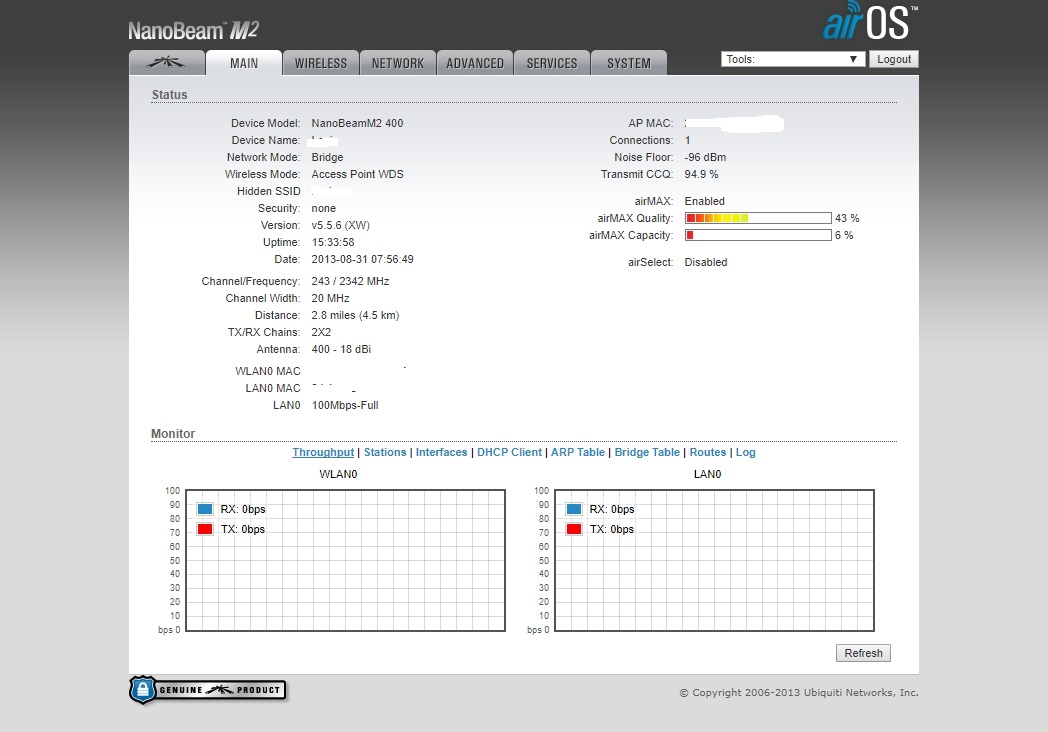This screenshot has height=732, width=1048.
Task: Click 'RX: 0bps' in the WLAN0 graph
Action: click(243, 509)
